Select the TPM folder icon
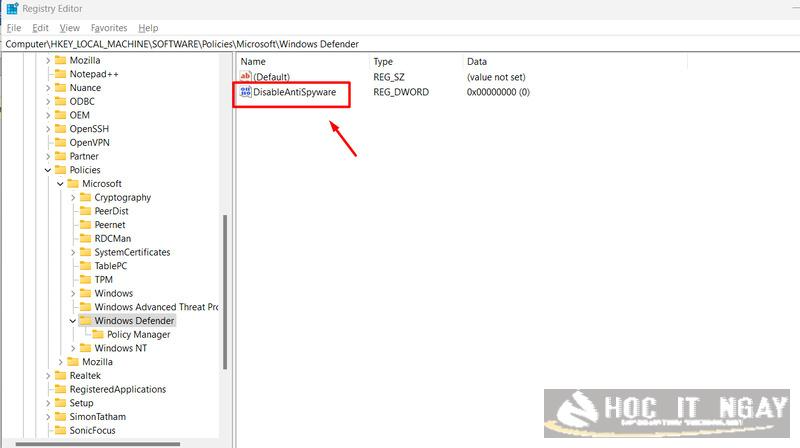 click(86, 280)
